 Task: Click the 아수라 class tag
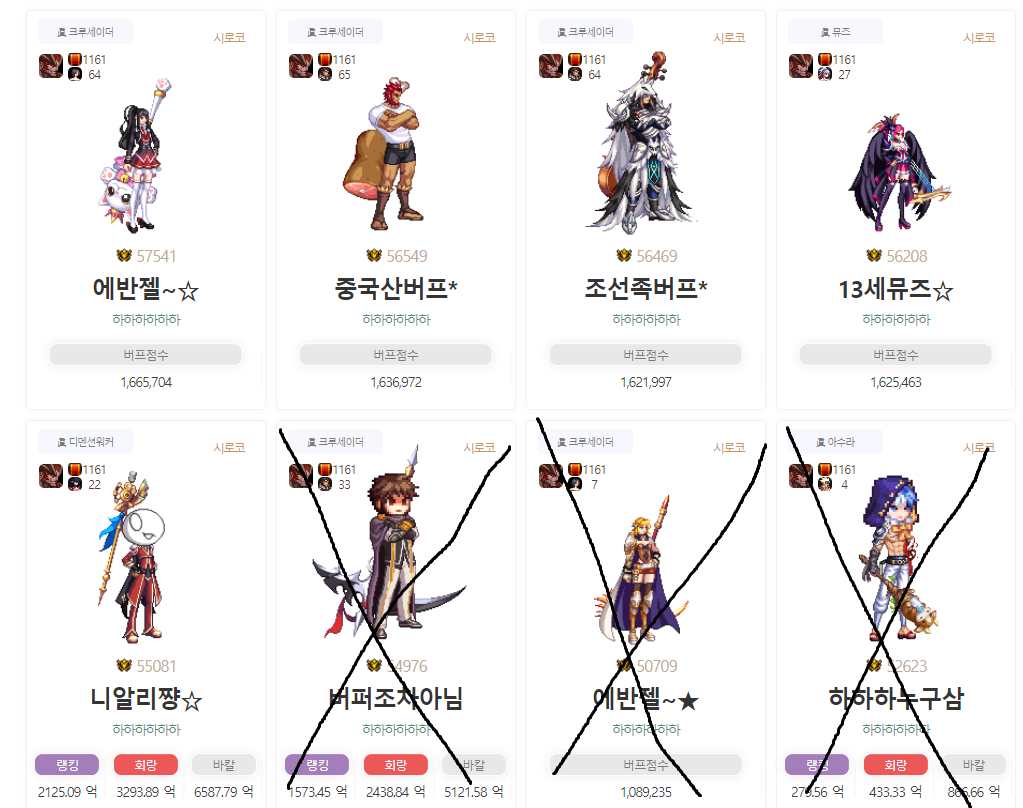coord(835,442)
